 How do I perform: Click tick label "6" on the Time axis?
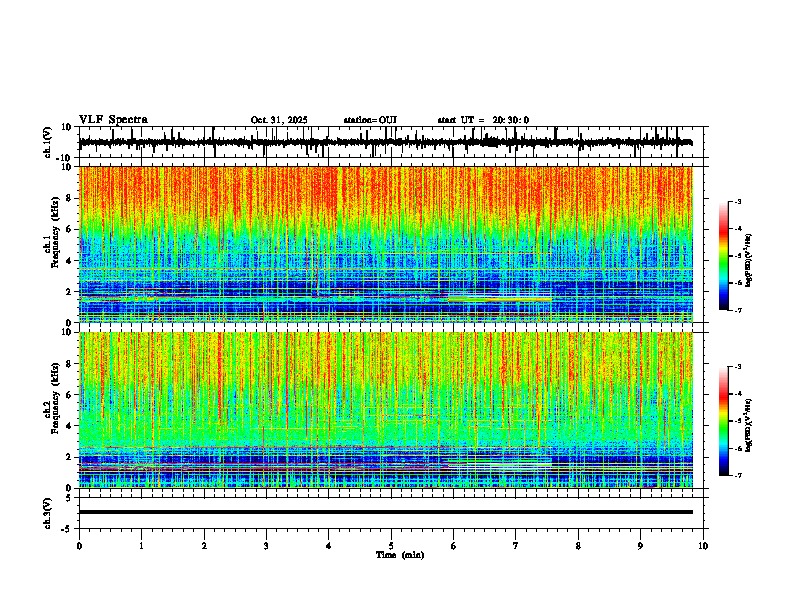454,546
